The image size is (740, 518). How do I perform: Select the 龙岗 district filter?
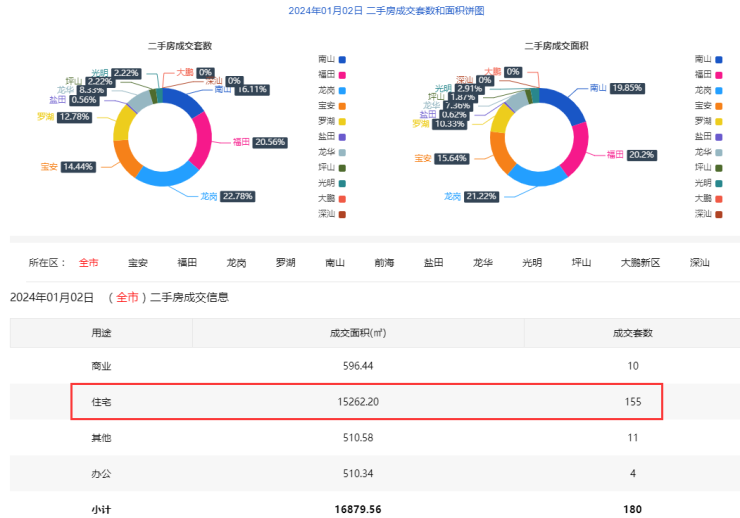[236, 263]
